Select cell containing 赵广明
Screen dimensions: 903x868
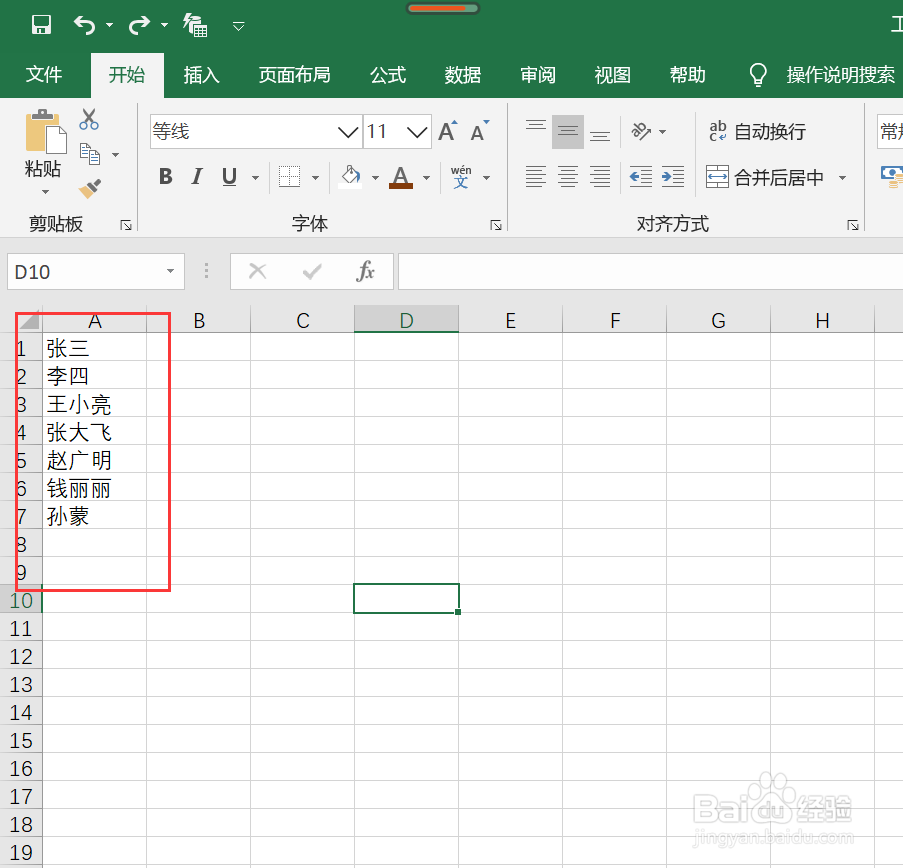pos(94,460)
